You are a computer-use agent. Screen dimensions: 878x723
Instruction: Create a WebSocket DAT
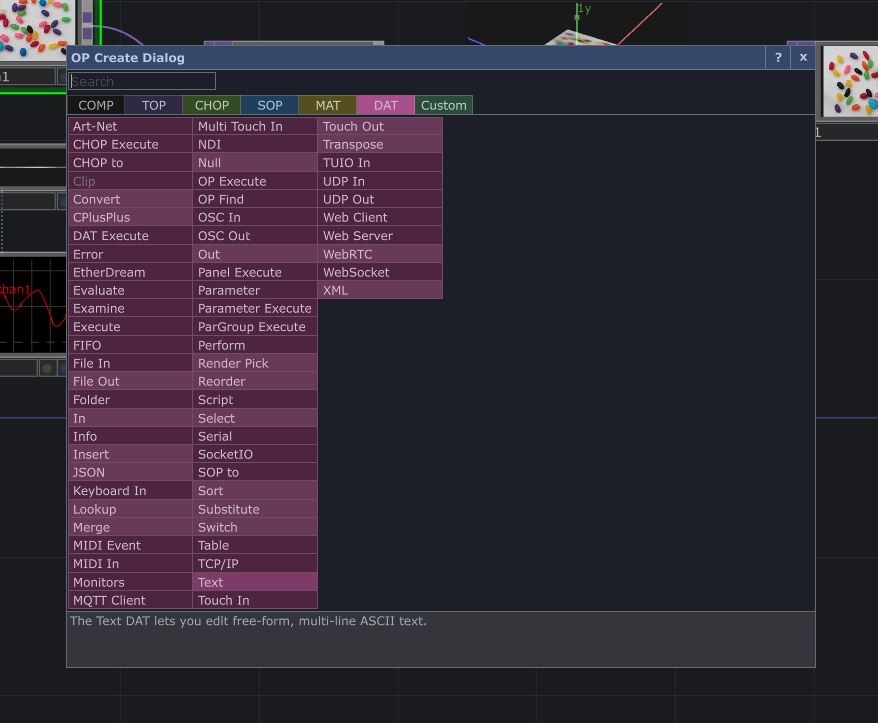point(380,272)
